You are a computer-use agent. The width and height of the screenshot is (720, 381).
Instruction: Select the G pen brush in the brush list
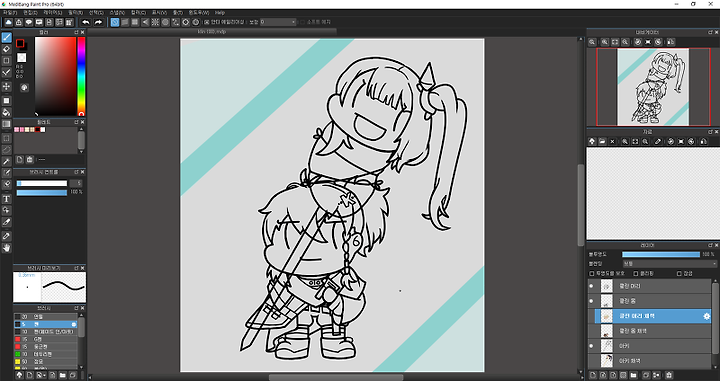tap(45, 339)
